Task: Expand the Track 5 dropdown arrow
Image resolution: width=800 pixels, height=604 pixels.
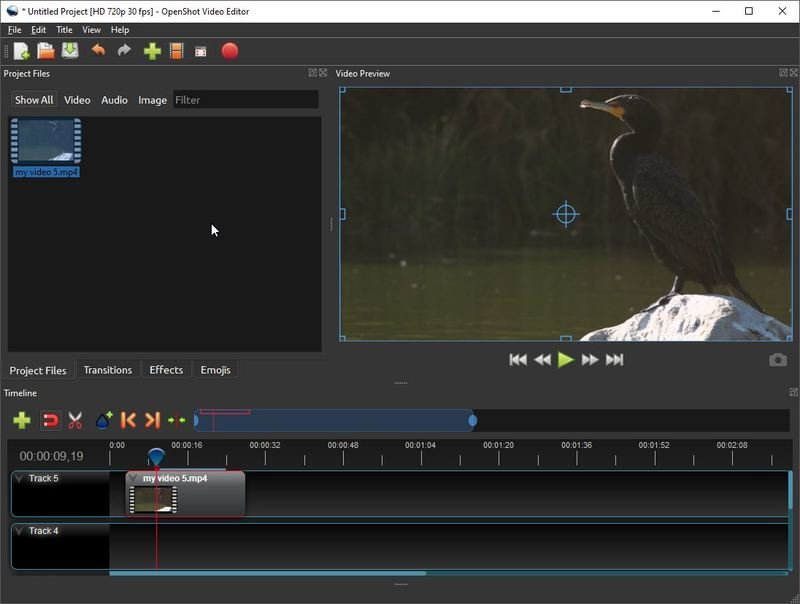Action: coord(19,479)
